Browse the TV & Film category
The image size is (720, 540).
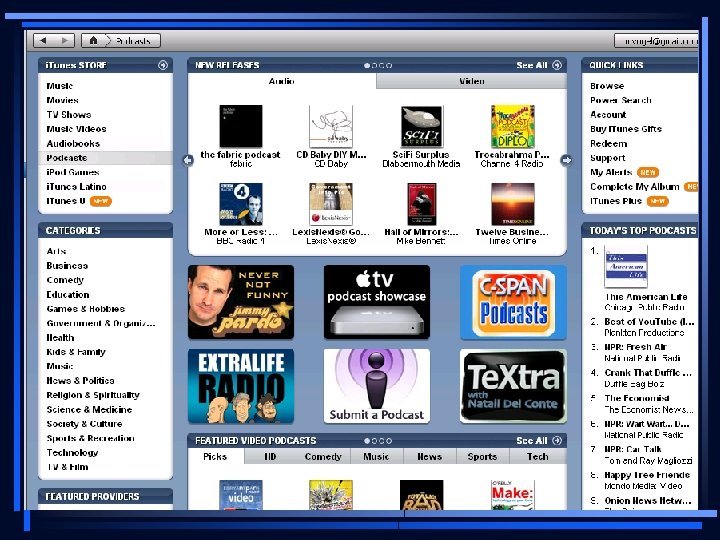coord(68,467)
